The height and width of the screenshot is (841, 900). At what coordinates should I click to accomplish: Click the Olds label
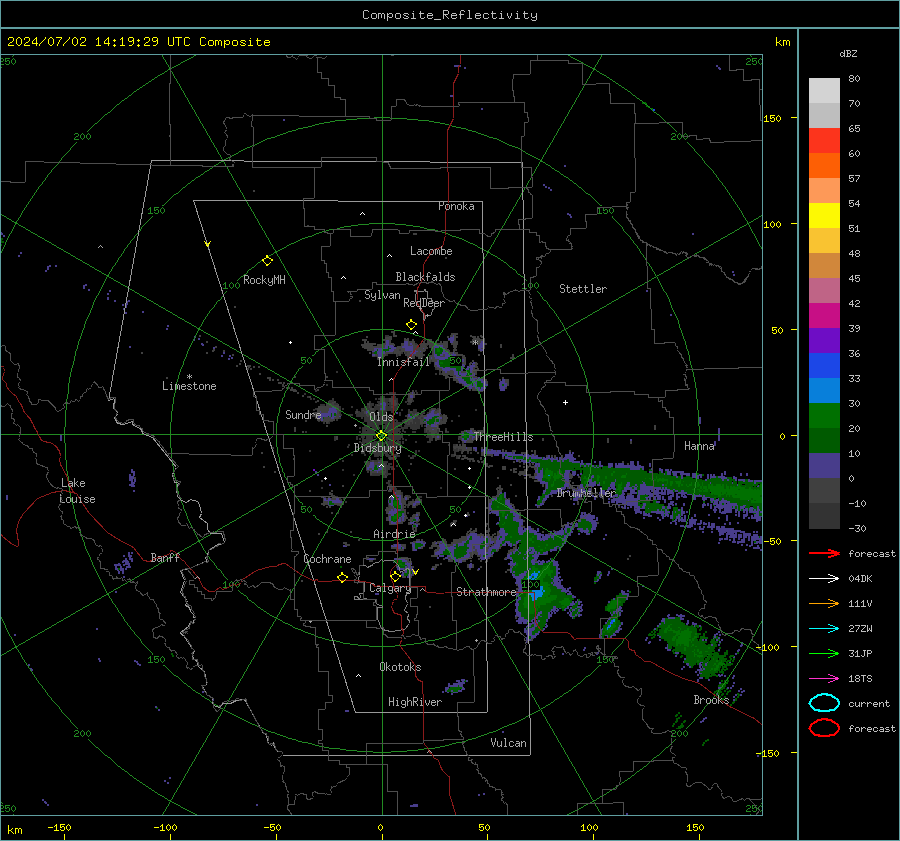click(x=381, y=417)
